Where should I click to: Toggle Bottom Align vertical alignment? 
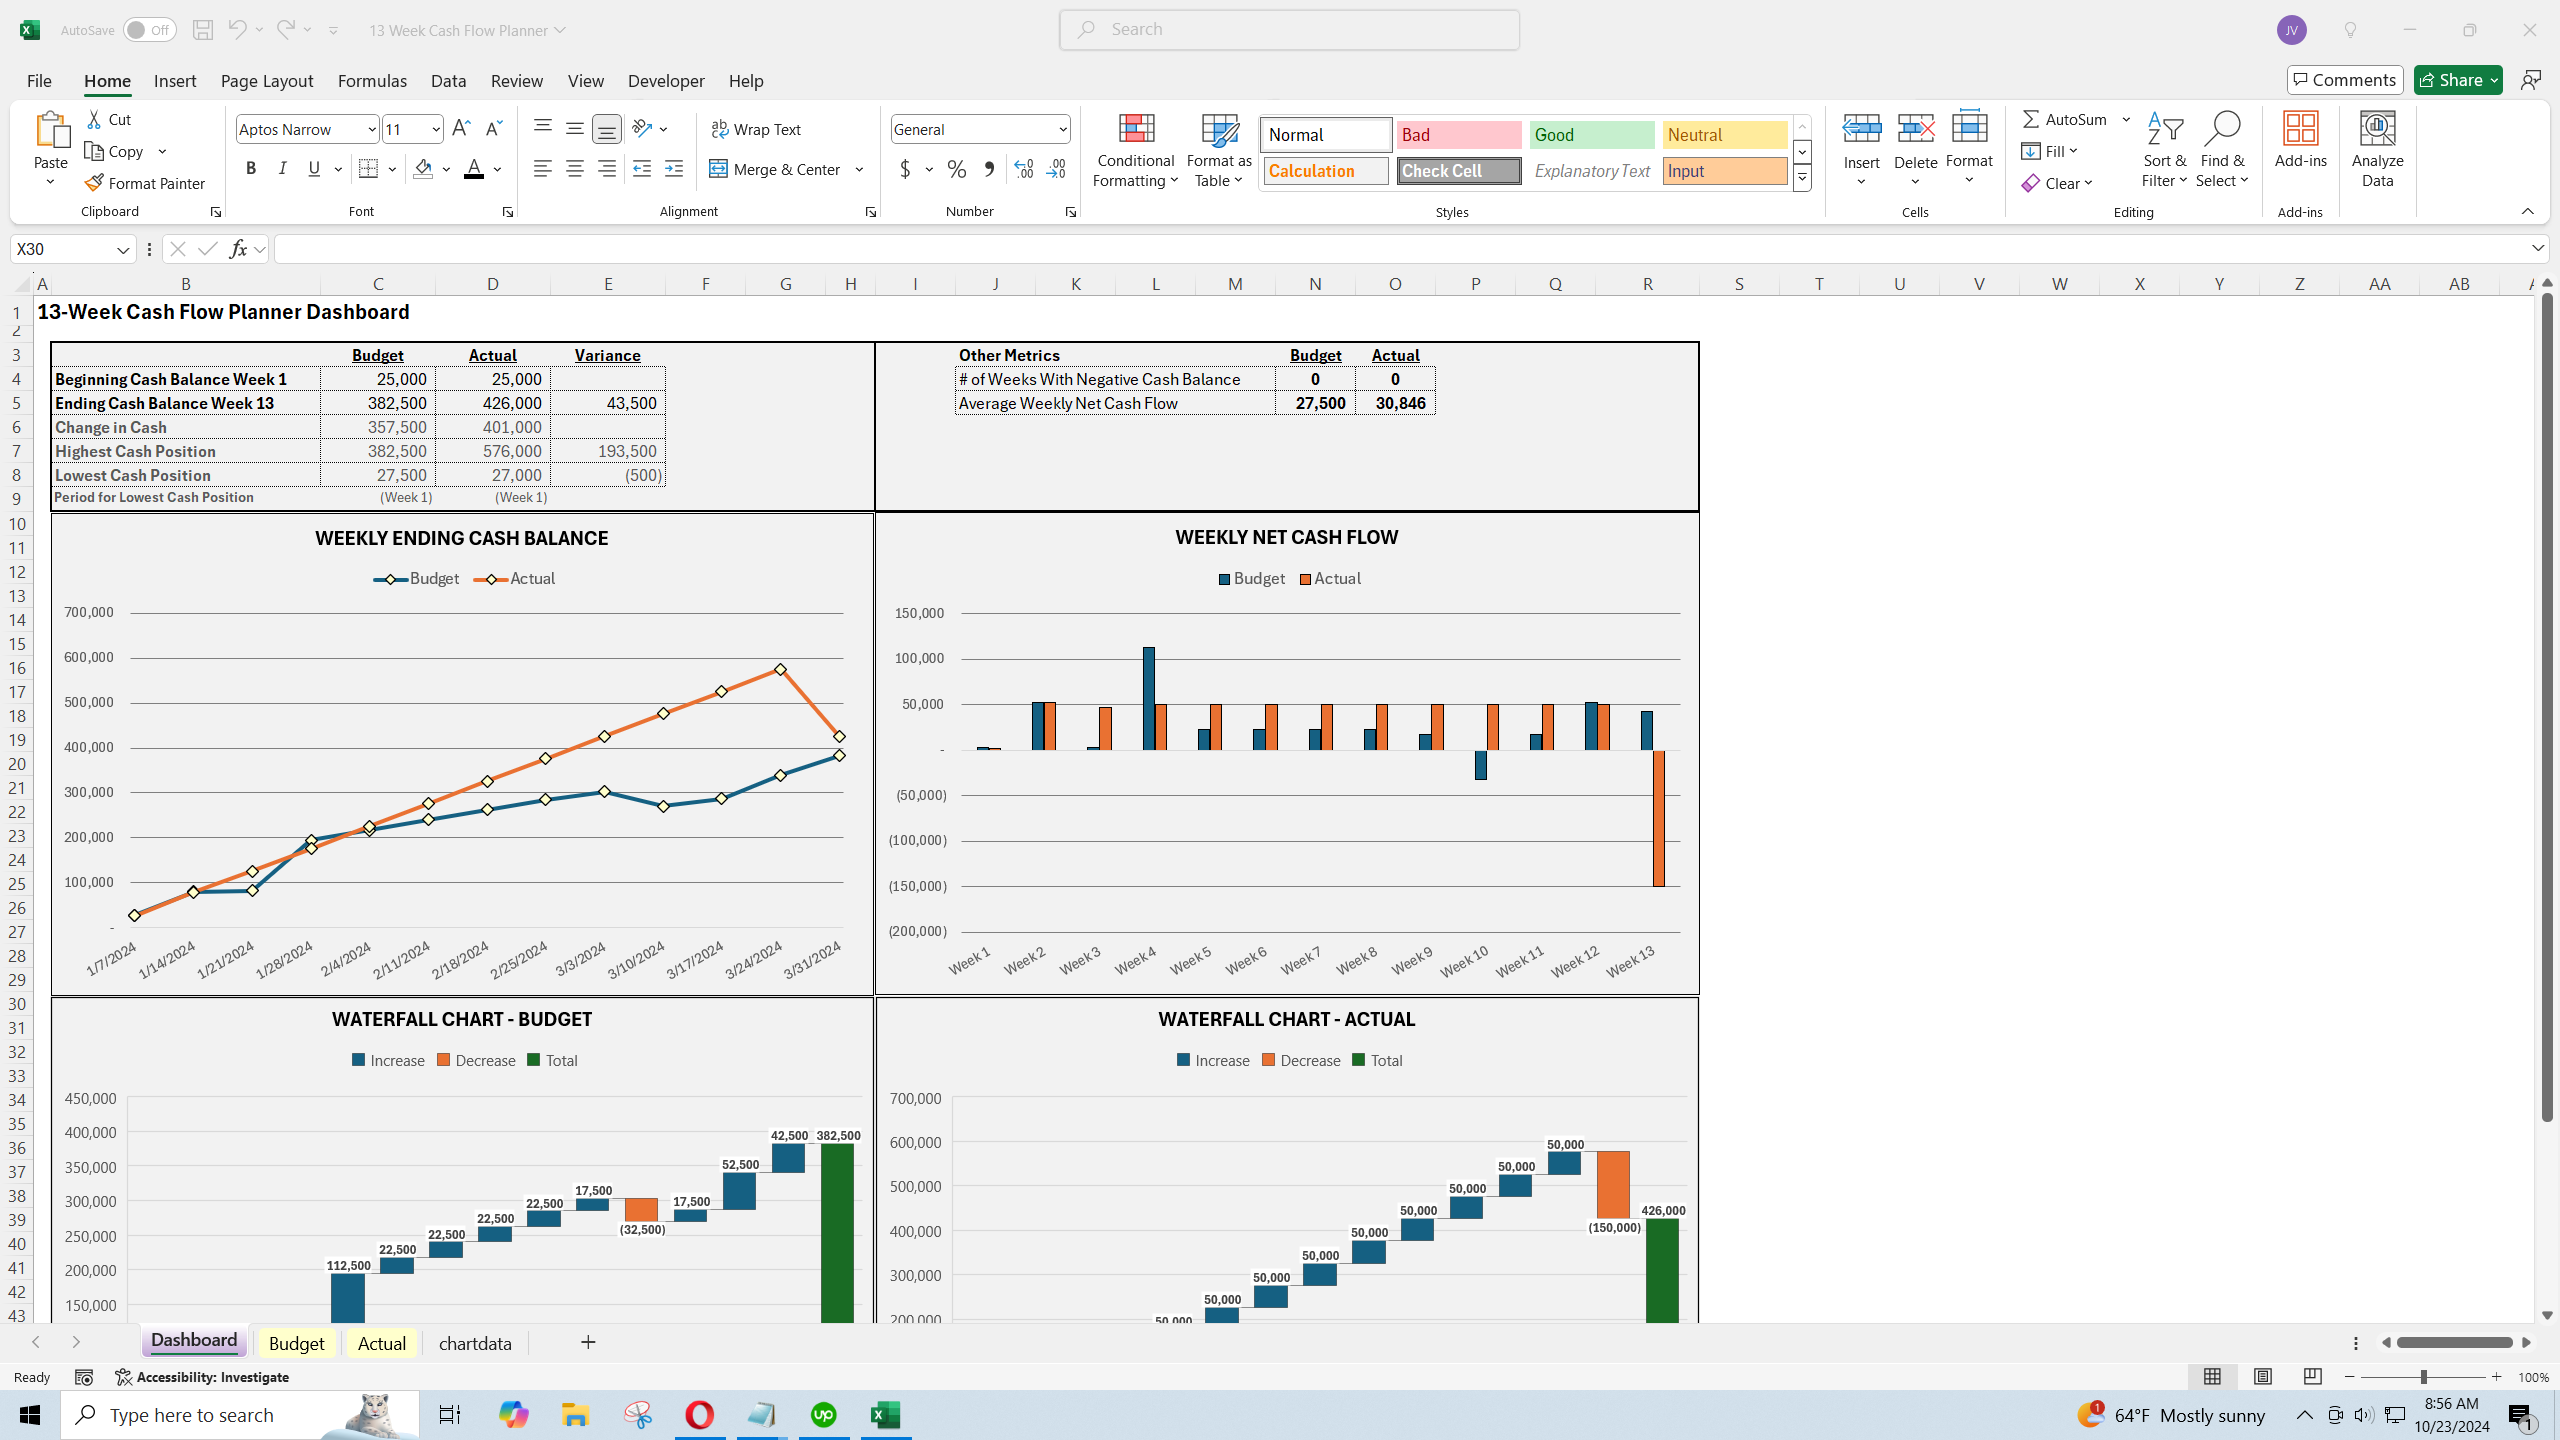click(x=606, y=129)
